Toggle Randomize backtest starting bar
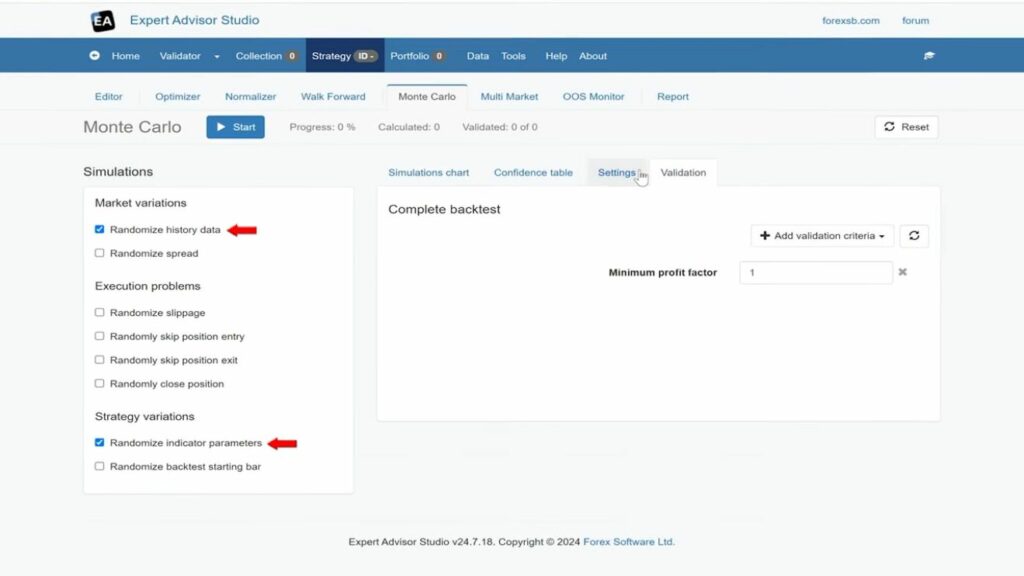The width and height of the screenshot is (1024, 576). coord(99,467)
